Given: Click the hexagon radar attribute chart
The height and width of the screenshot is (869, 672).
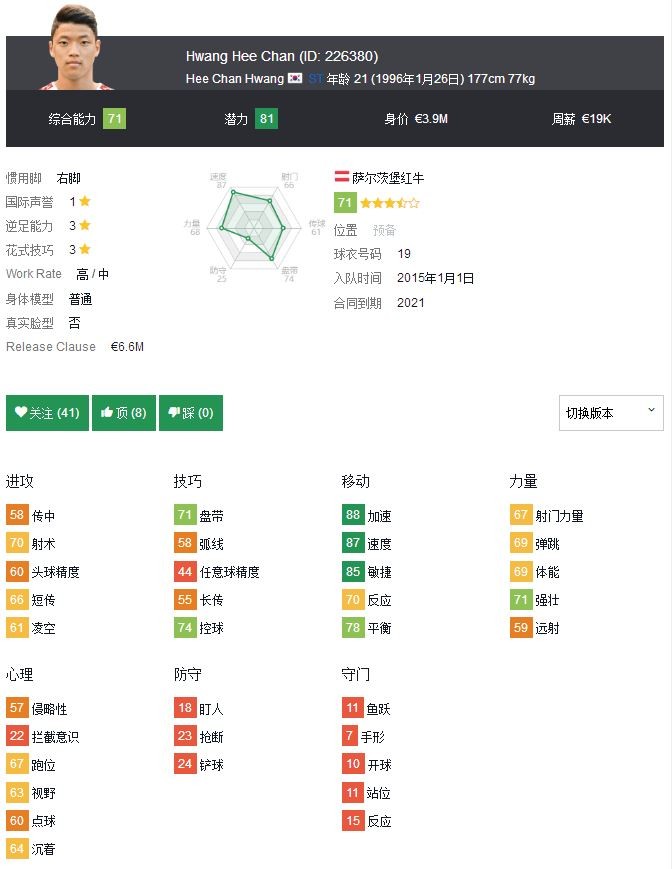Looking at the screenshot, I should (253, 227).
